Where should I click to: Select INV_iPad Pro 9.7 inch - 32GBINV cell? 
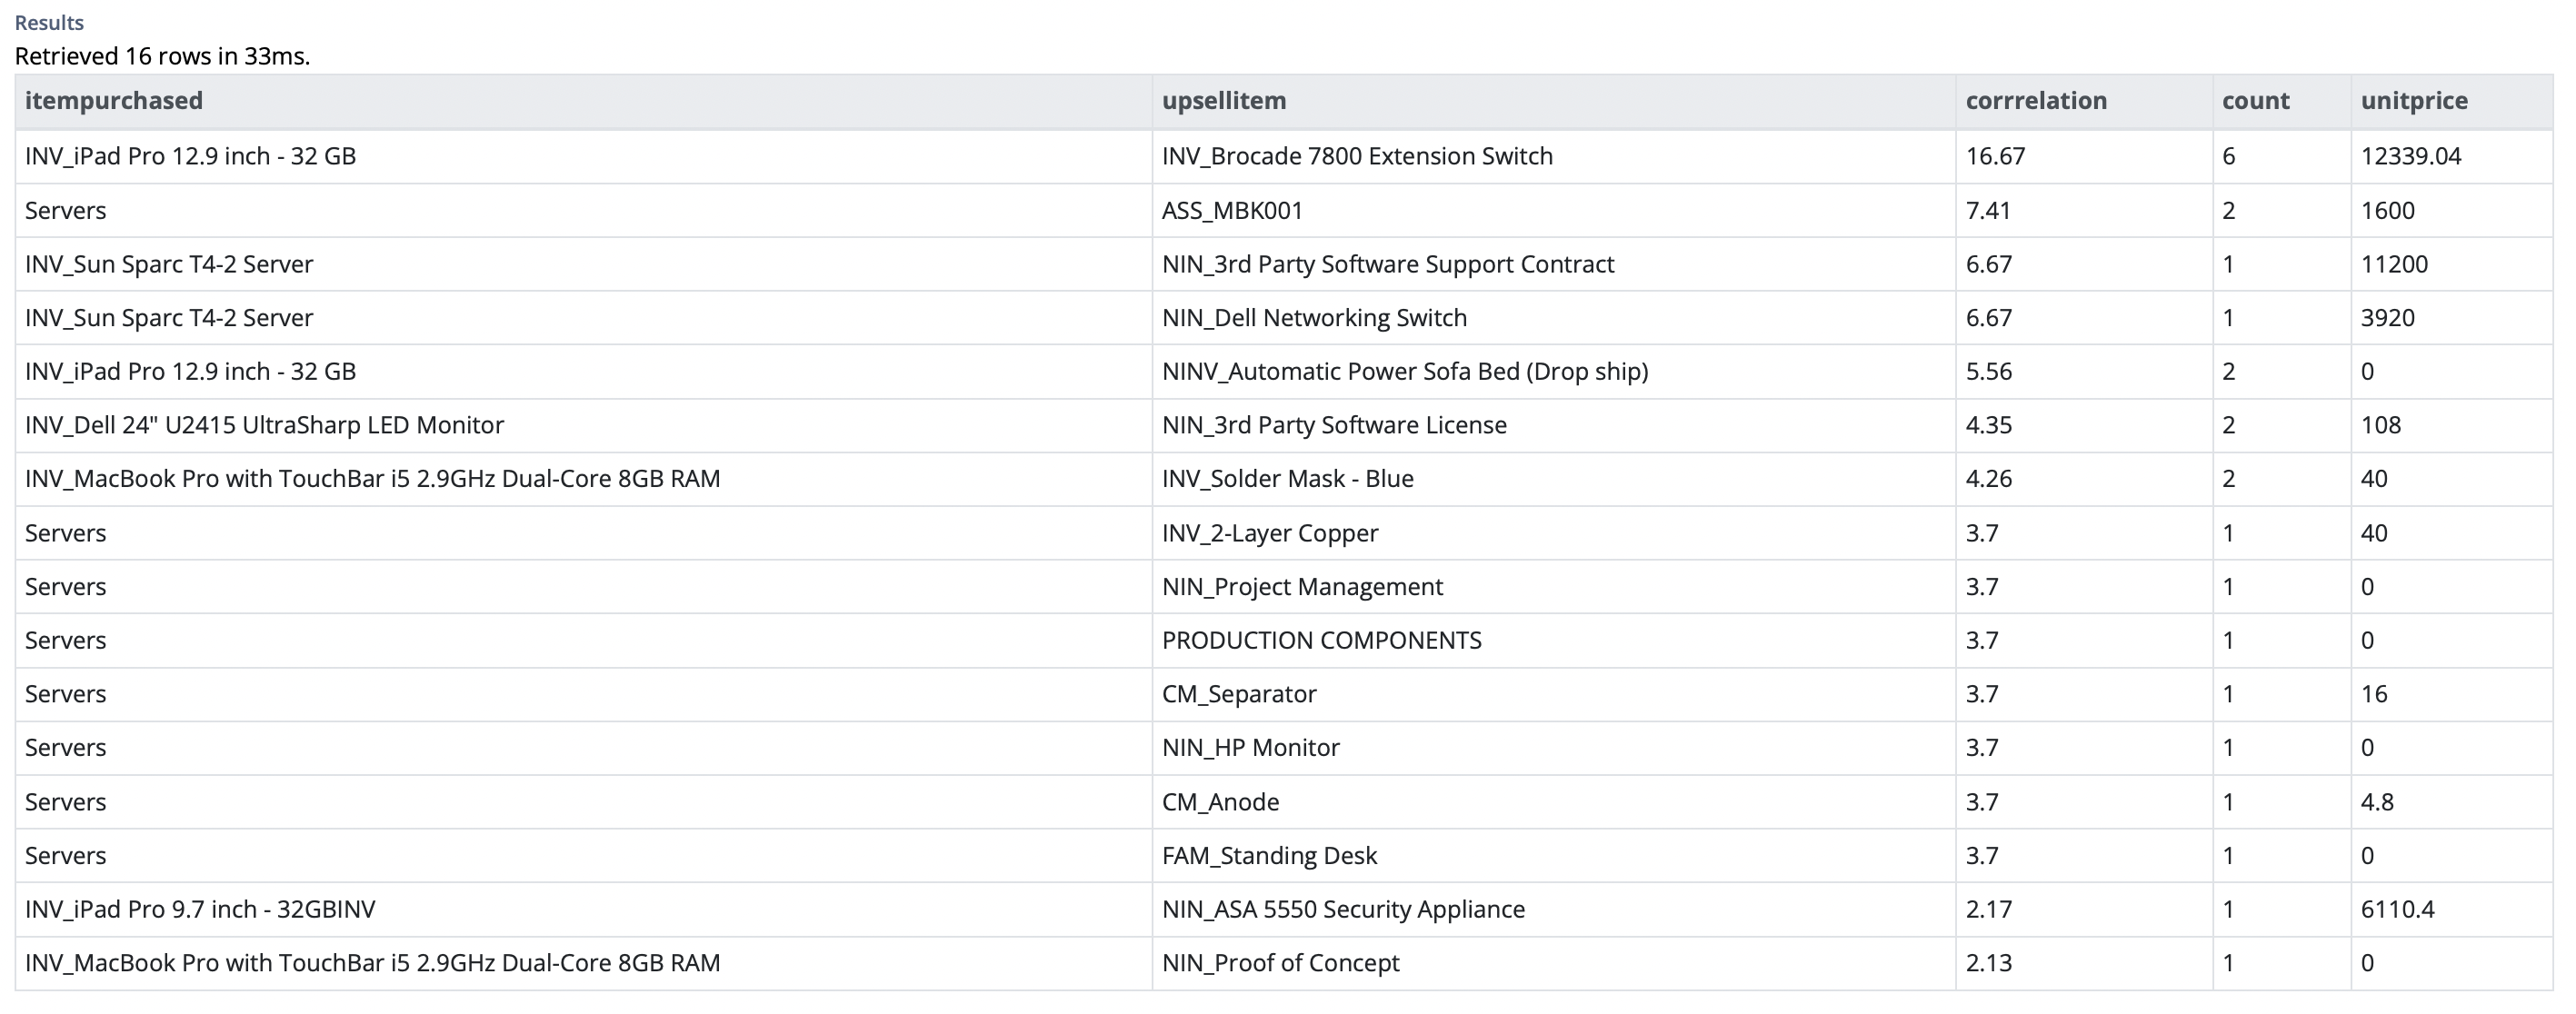pos(584,909)
